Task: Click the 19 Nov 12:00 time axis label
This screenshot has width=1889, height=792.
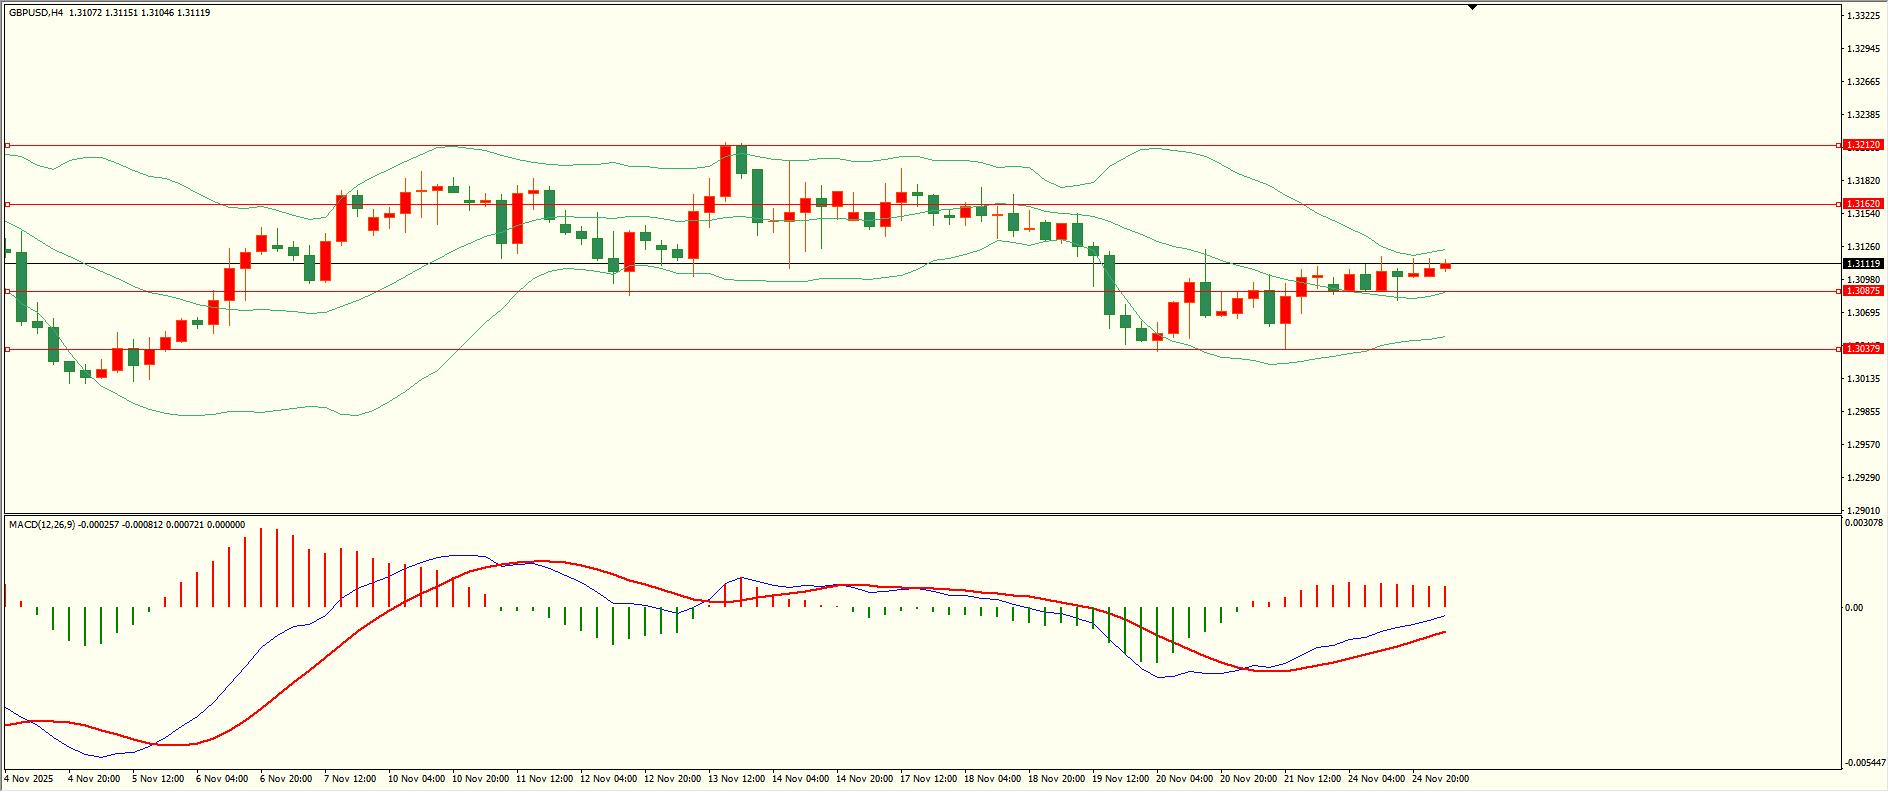Action: point(1120,779)
